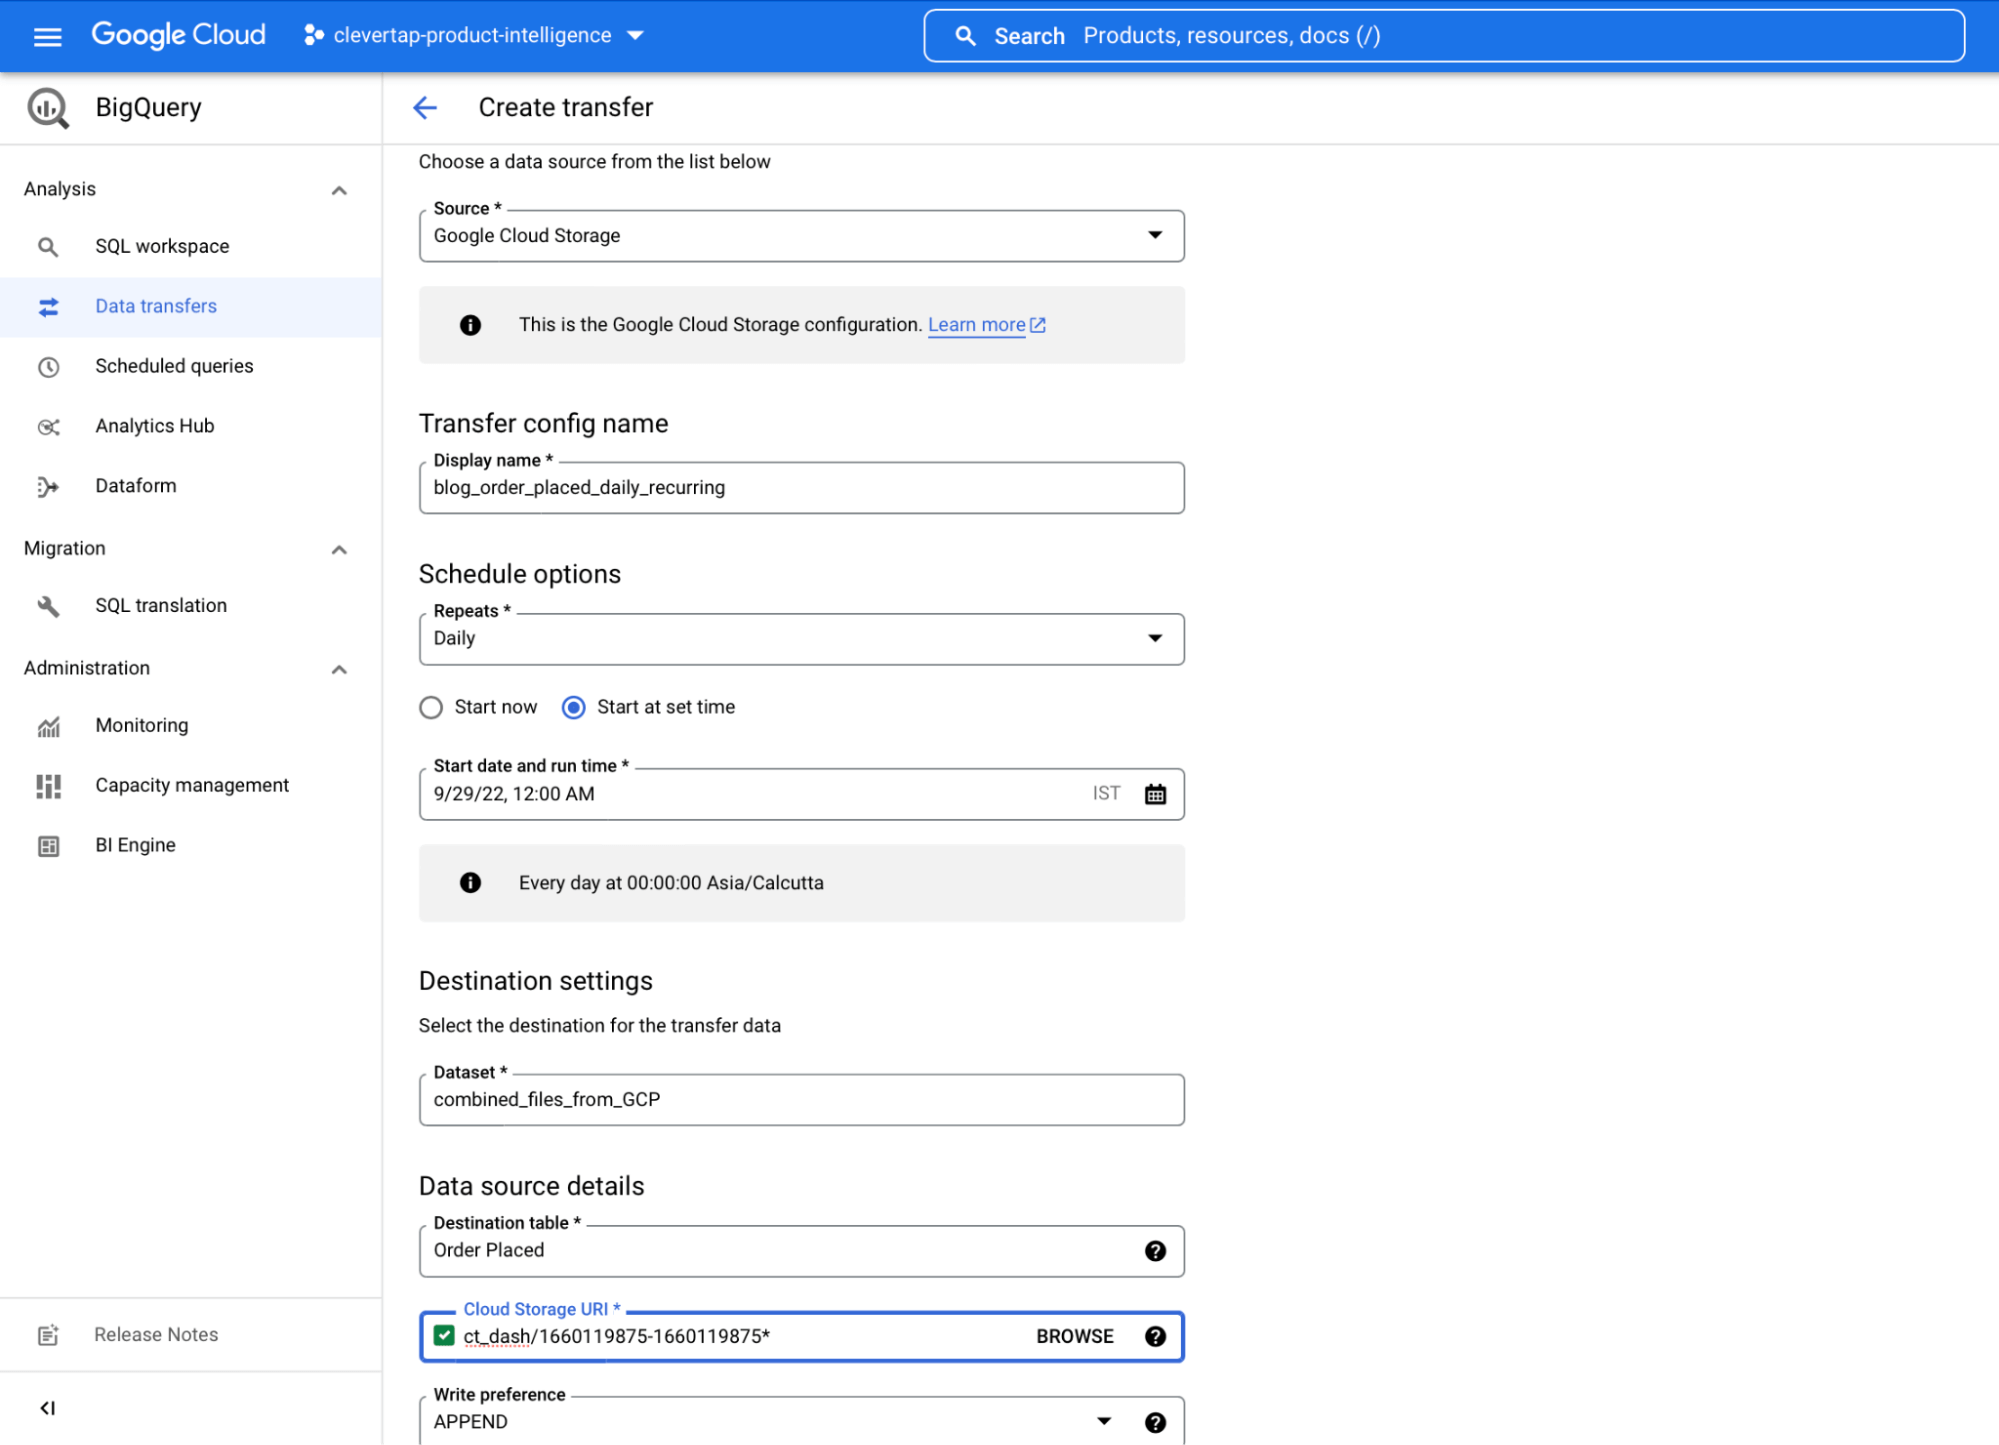Open the calendar date picker icon
The height and width of the screenshot is (1445, 1999).
1155,794
